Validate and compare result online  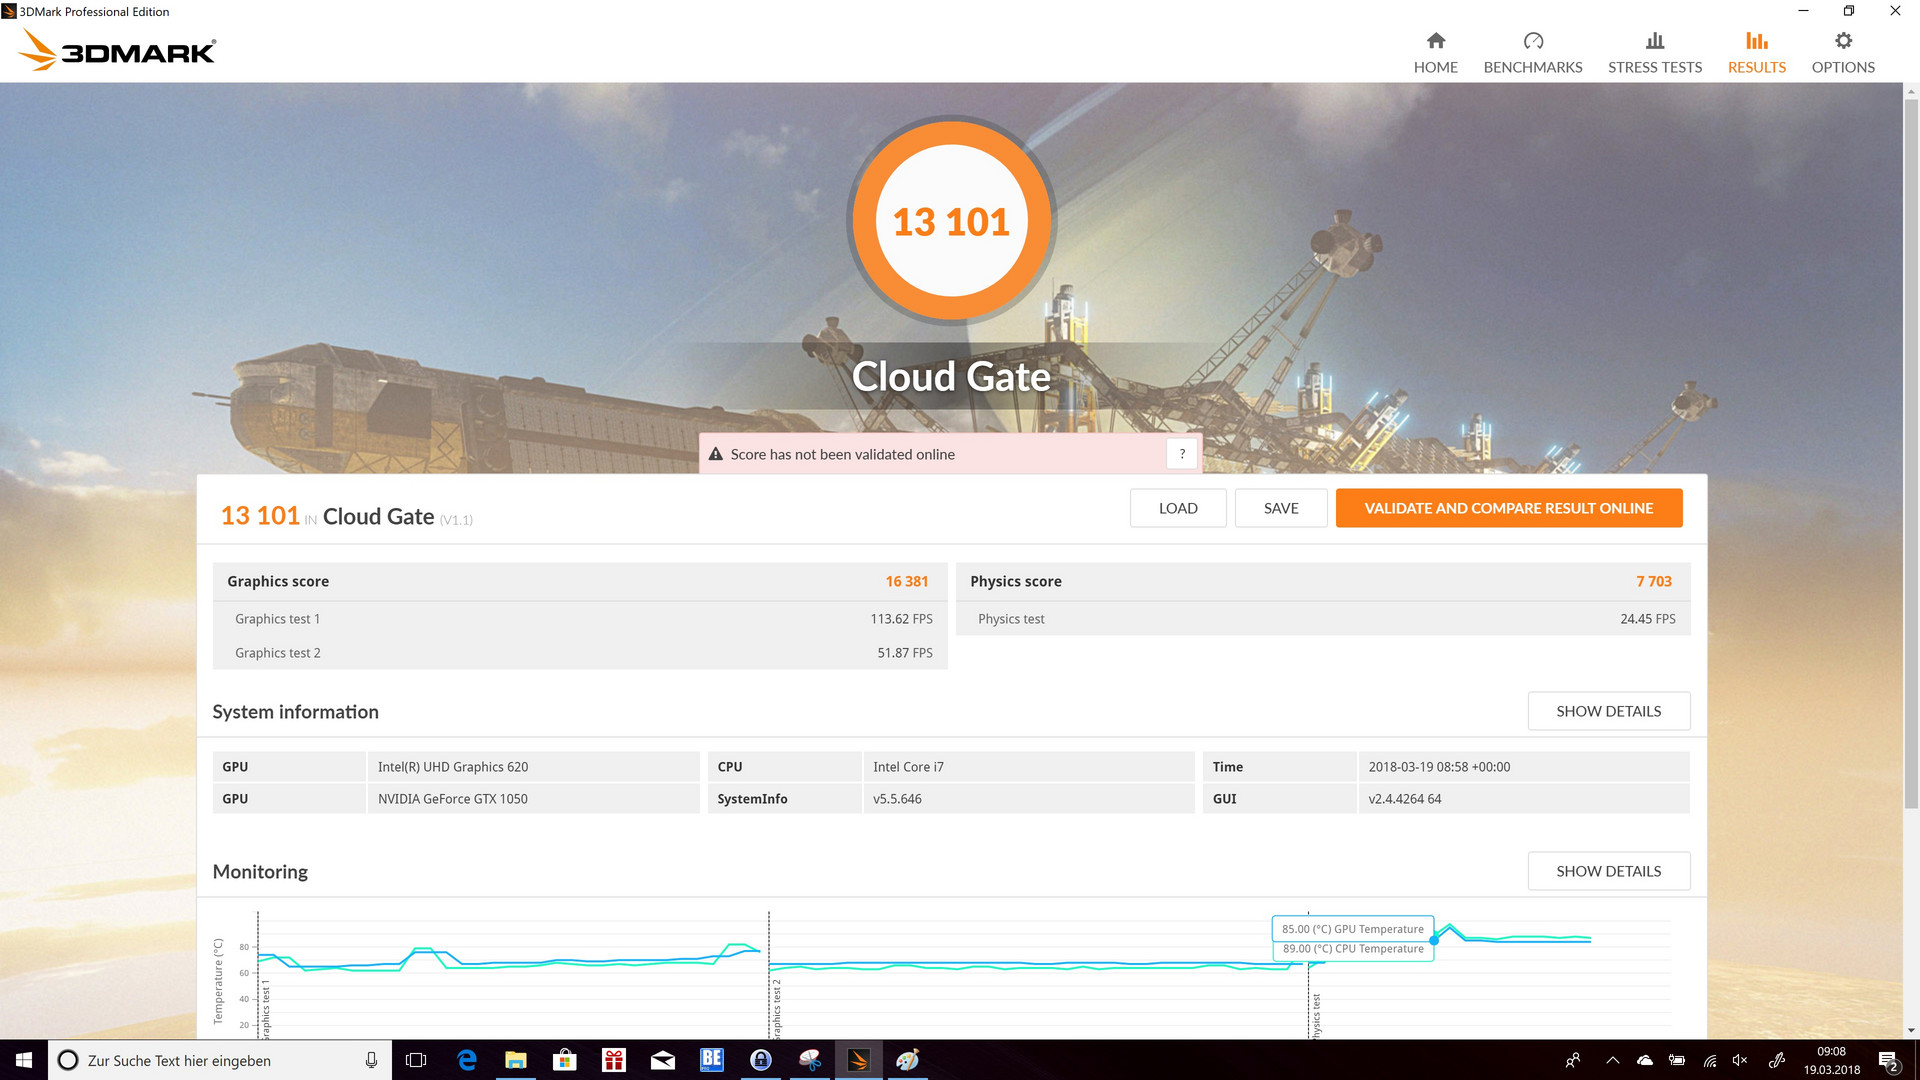1508,508
